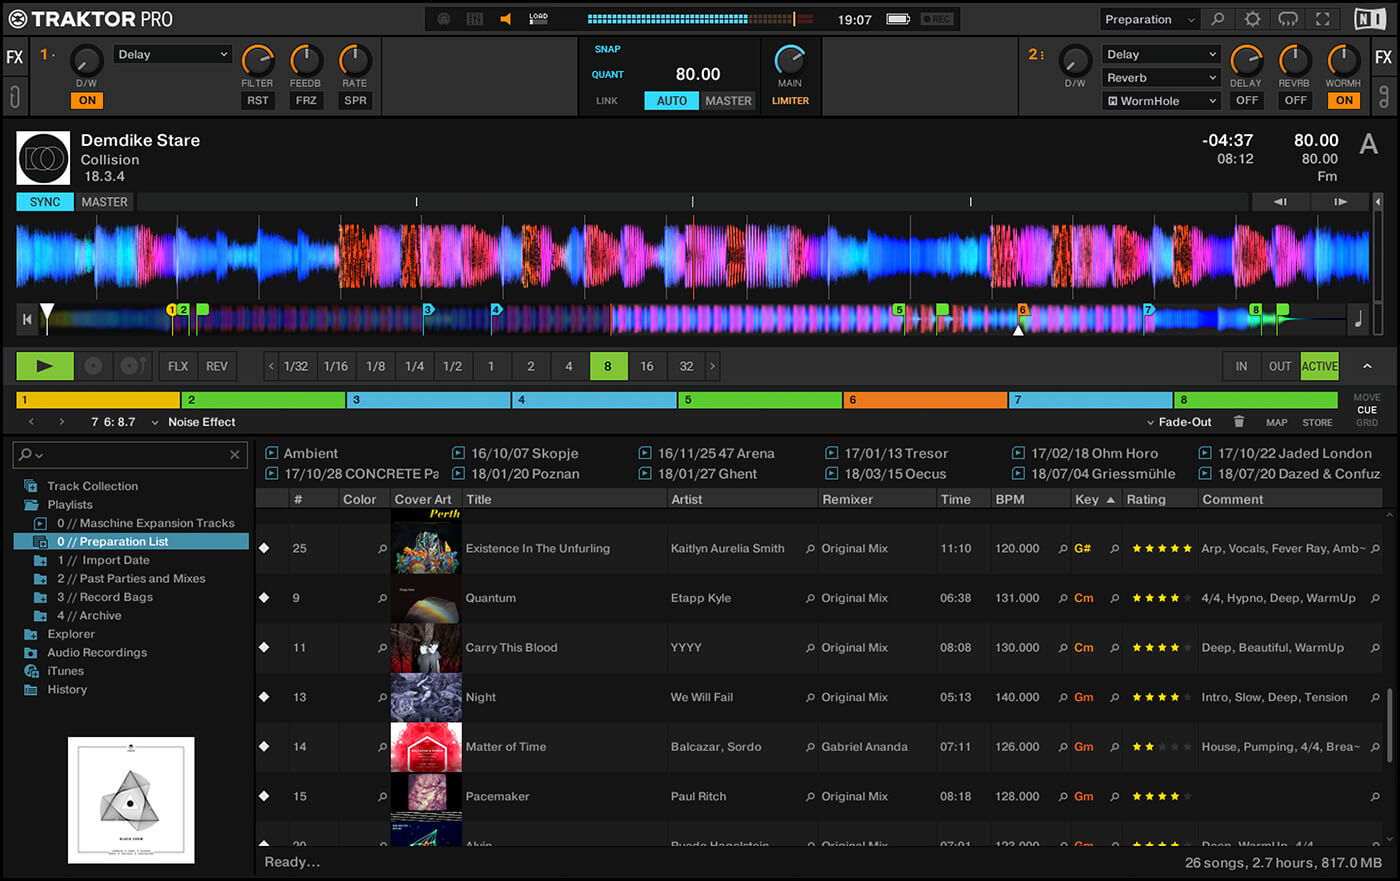Open FX2 Delay effect selector dropdown
Screen dimensions: 1400x881
(1162, 54)
